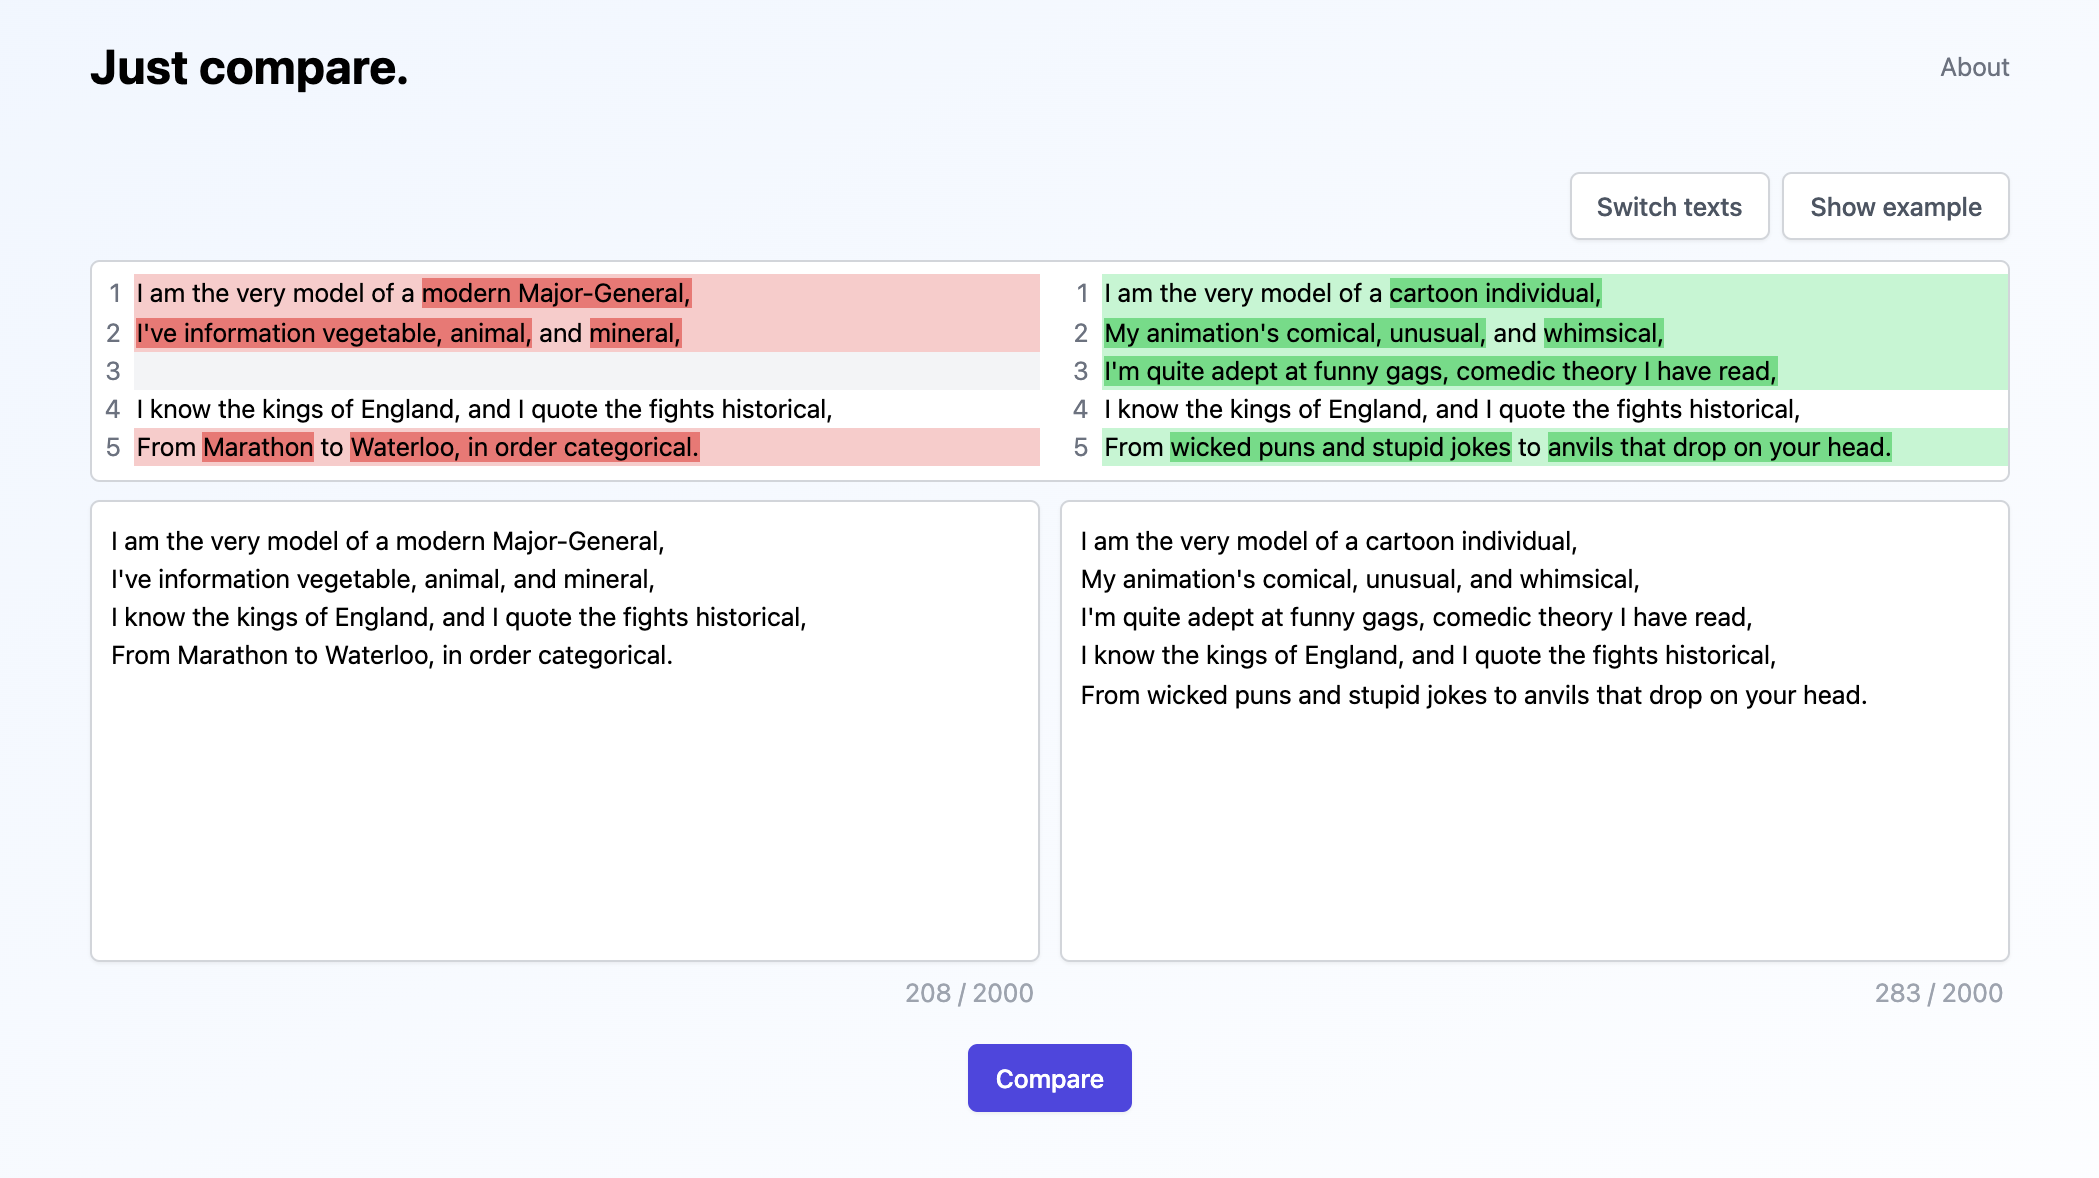Click the highlighted 'modern Major-General,' deletion

click(x=556, y=293)
